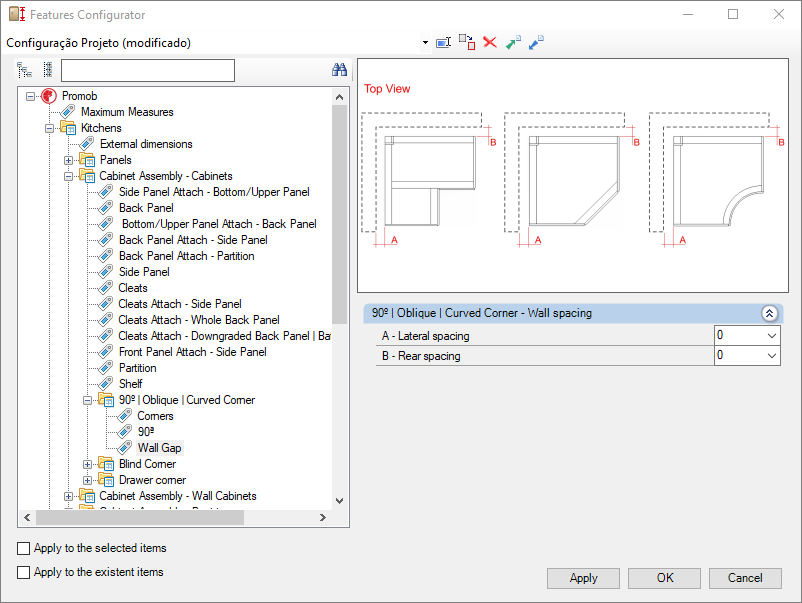The width and height of the screenshot is (802, 603).
Task: Select Front Panel Attach - Side Panel
Action: [x=192, y=352]
